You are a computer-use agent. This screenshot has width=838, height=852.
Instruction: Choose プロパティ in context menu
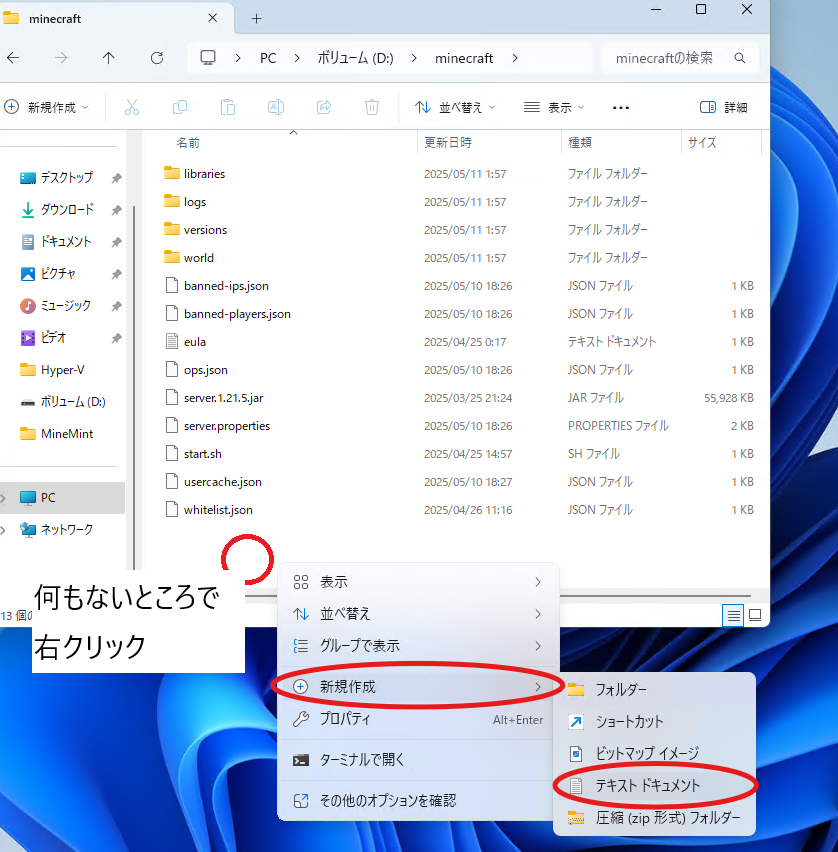pos(418,719)
